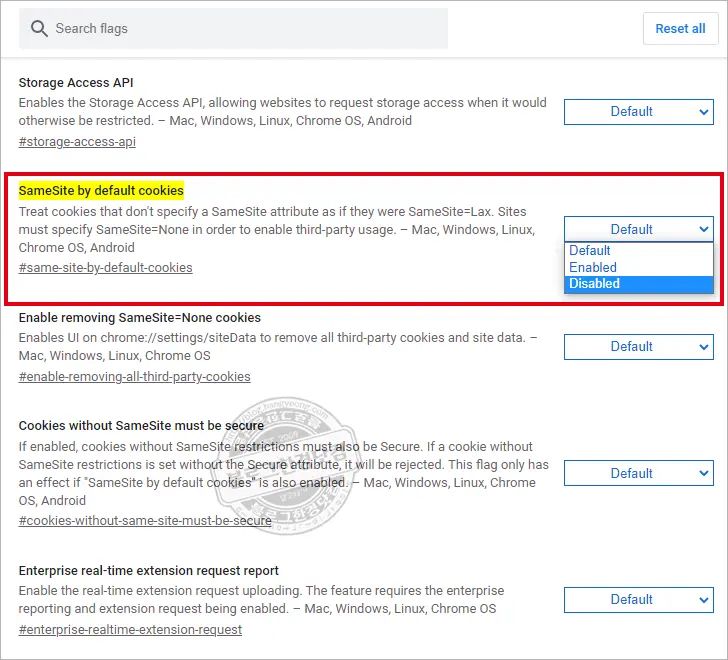Focus the Search flags input field
Image resolution: width=728 pixels, height=660 pixels.
point(240,29)
